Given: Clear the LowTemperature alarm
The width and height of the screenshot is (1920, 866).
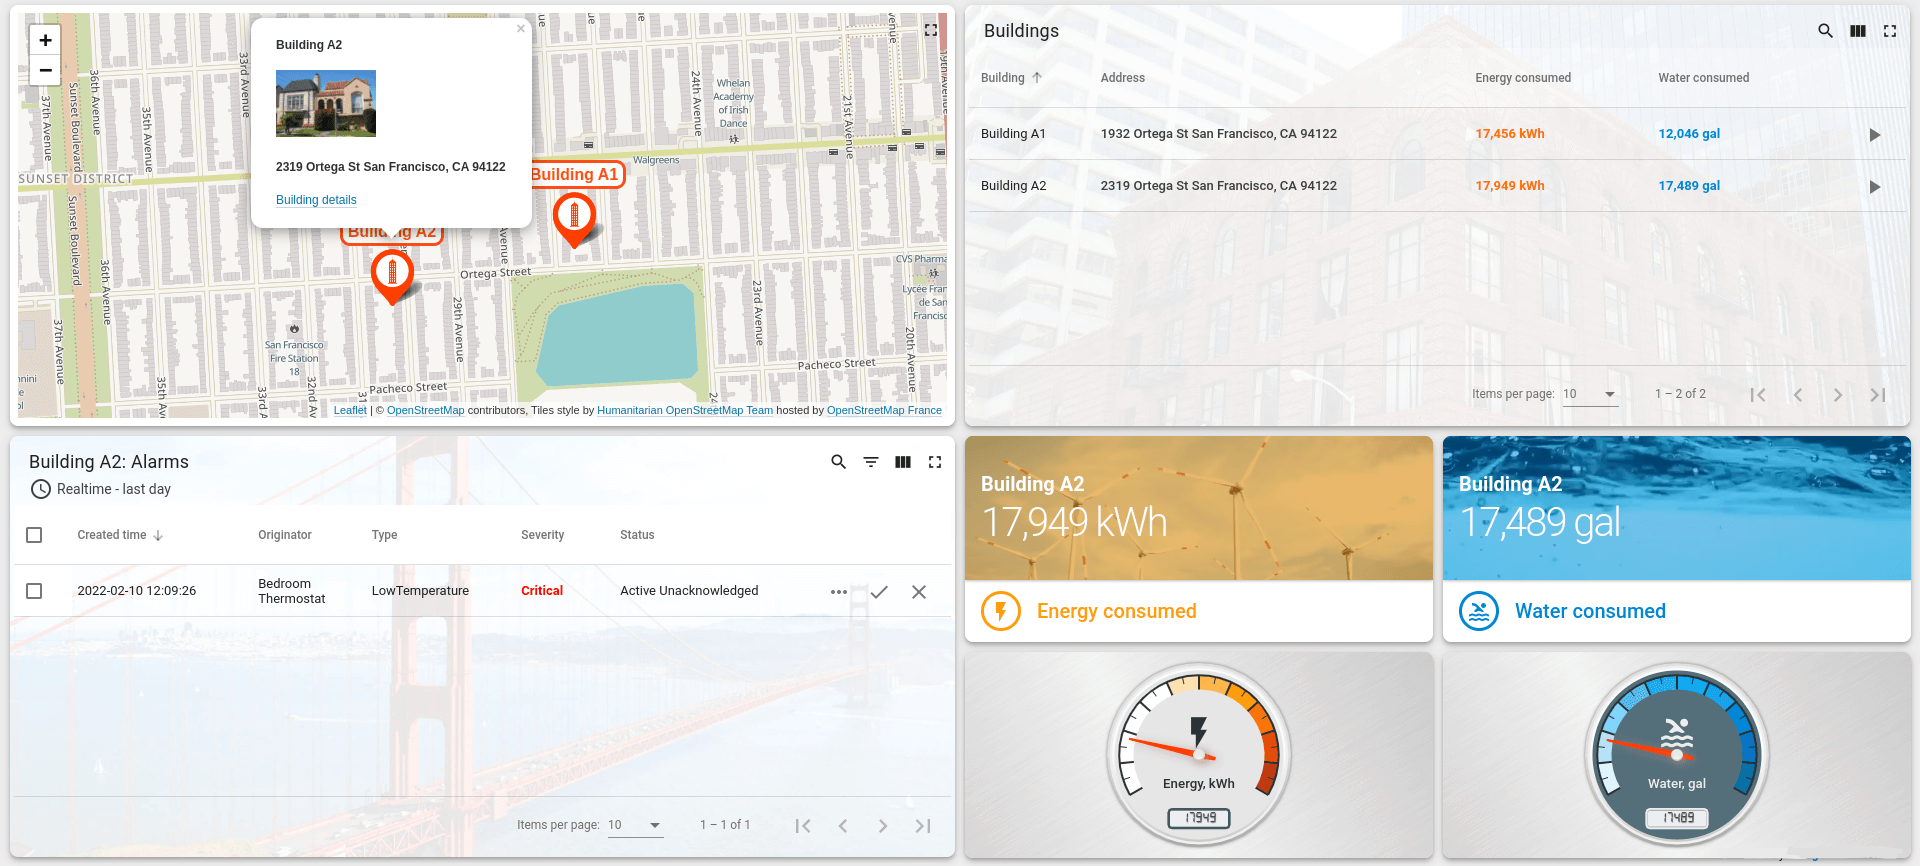Looking at the screenshot, I should (x=919, y=592).
